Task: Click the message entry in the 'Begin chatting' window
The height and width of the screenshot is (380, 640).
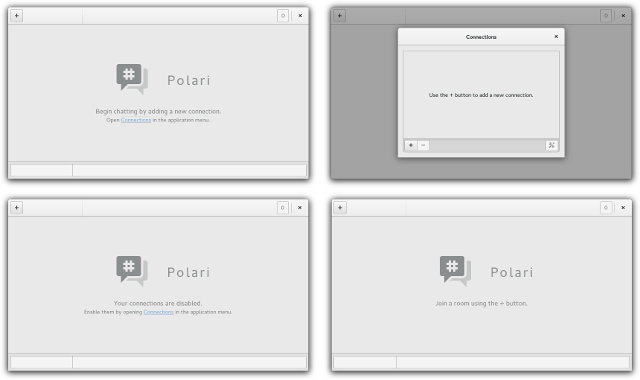Action: point(189,170)
